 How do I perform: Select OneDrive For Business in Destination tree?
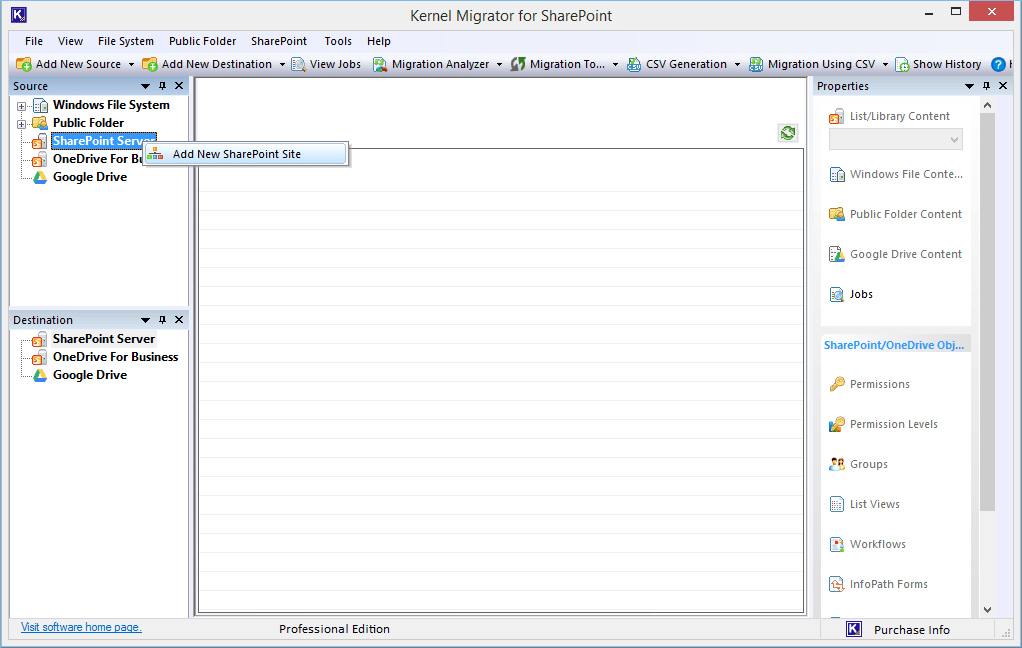point(115,357)
